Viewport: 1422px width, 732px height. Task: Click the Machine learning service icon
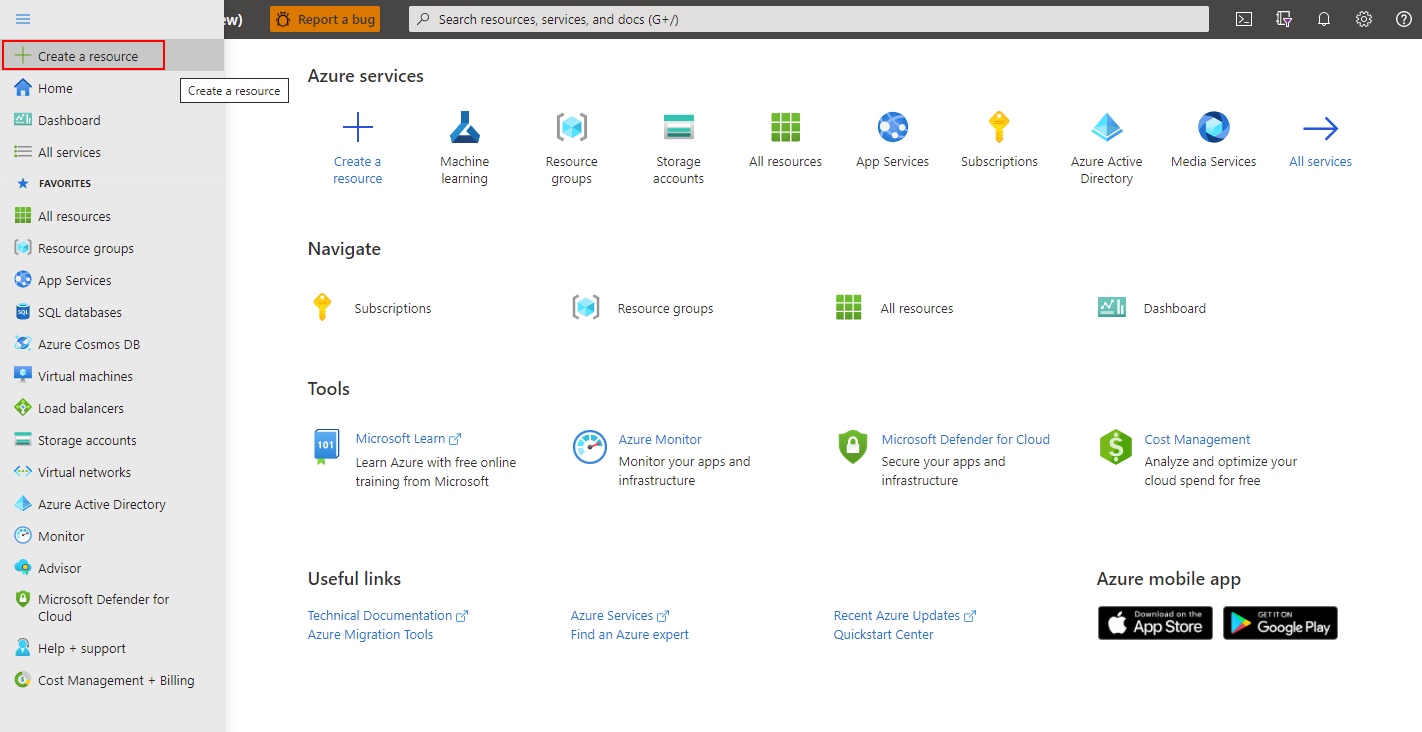click(465, 128)
